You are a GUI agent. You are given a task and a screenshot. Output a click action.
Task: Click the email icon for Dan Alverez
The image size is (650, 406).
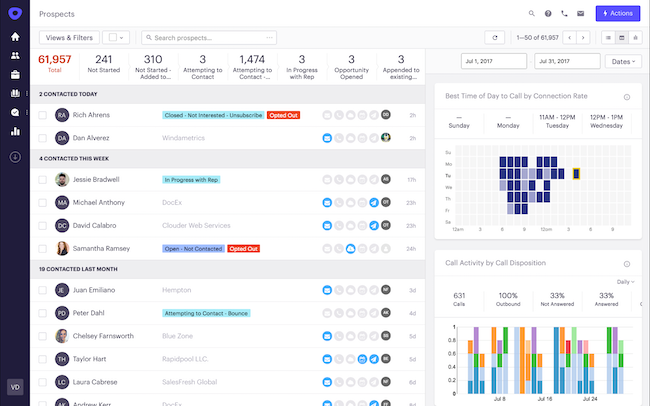[x=327, y=138]
